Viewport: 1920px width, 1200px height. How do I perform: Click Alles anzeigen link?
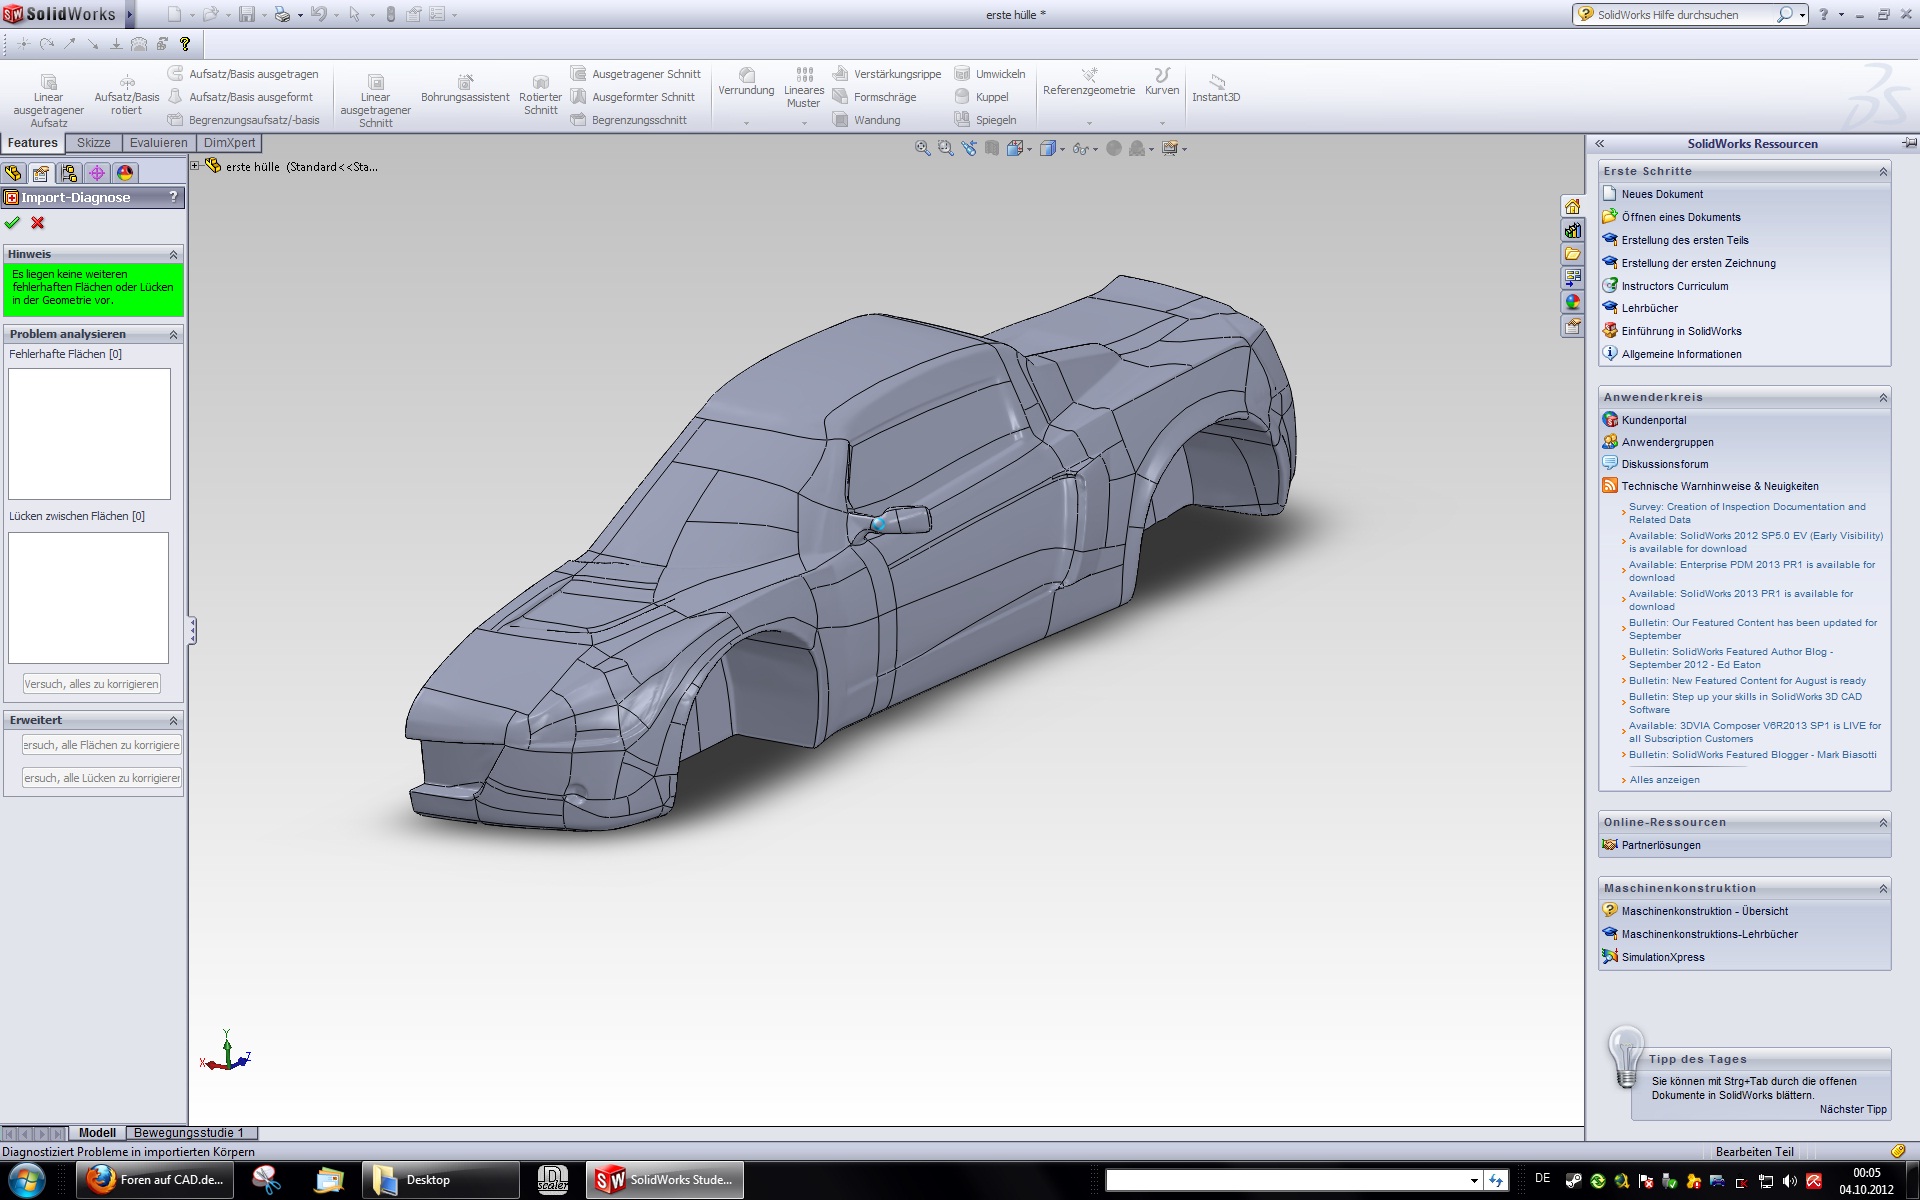point(1664,780)
